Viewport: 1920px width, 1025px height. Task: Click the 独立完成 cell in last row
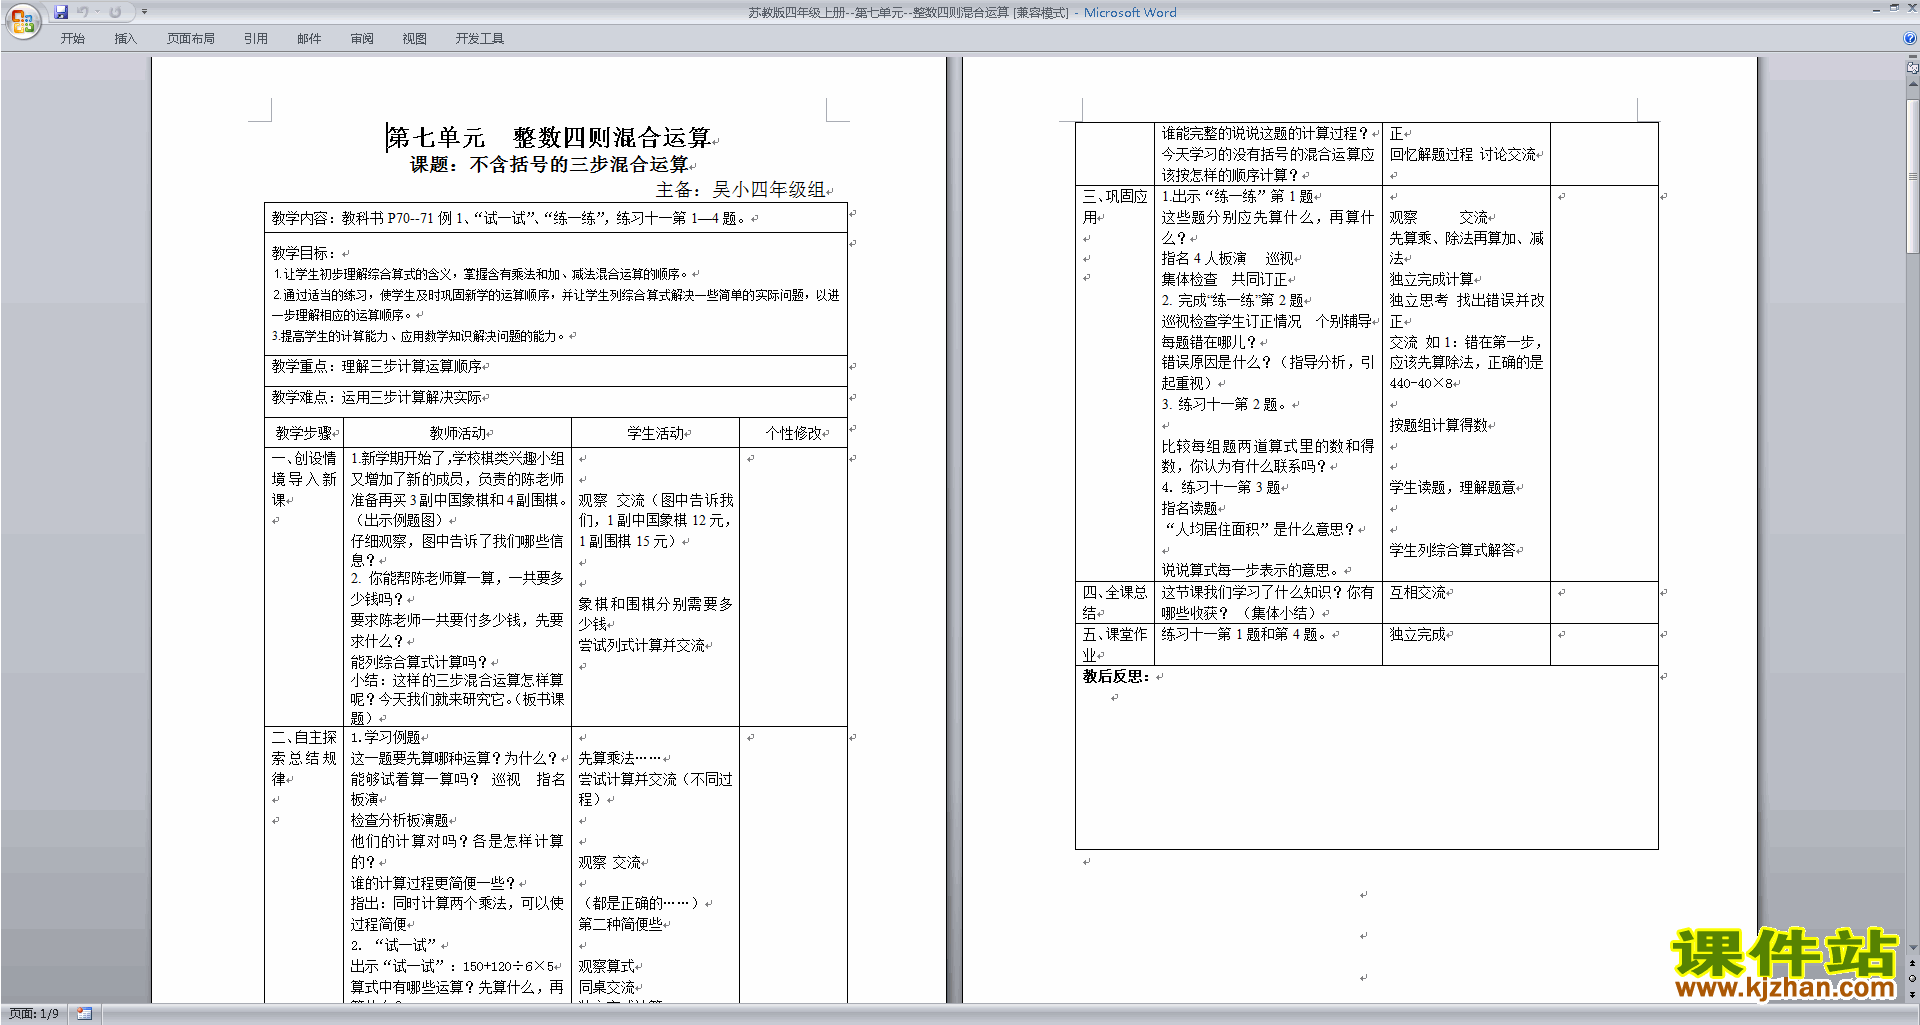1417,635
